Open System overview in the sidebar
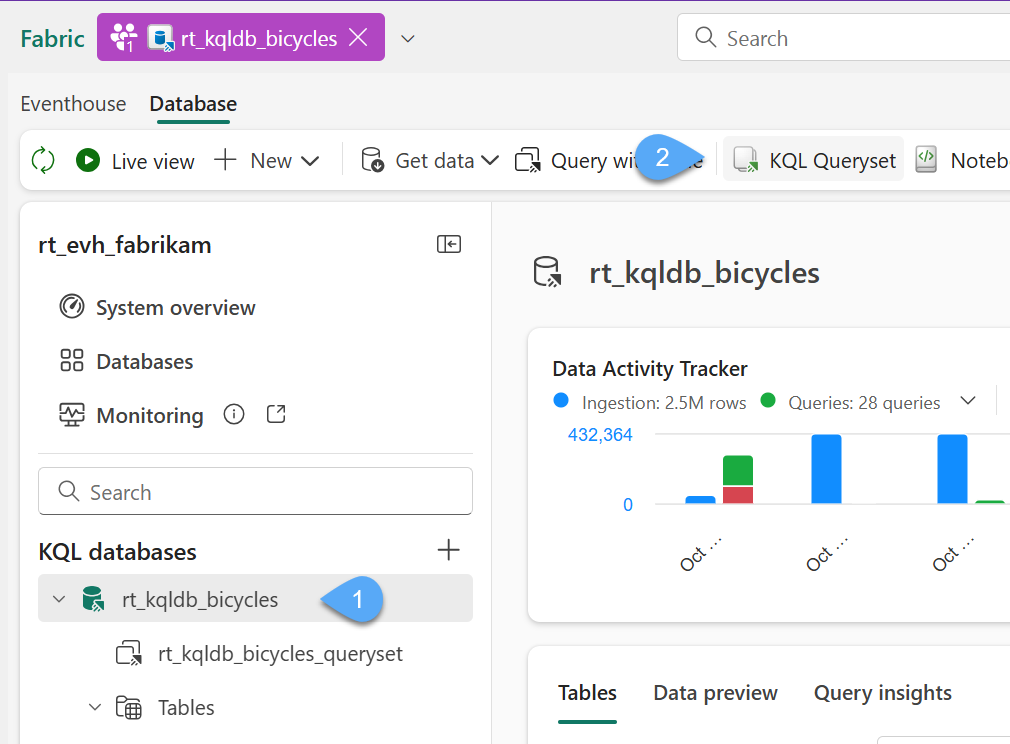1010x744 pixels. [x=175, y=308]
